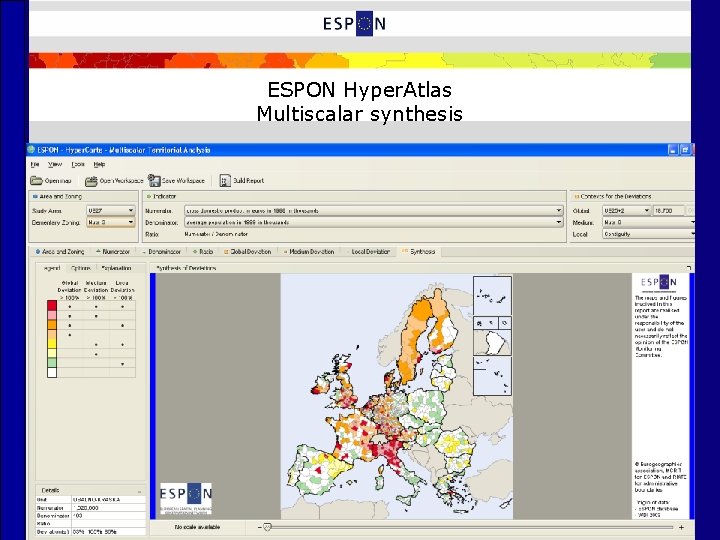This screenshot has width=720, height=540.
Task: Click the white legend color swatch
Action: point(52,372)
